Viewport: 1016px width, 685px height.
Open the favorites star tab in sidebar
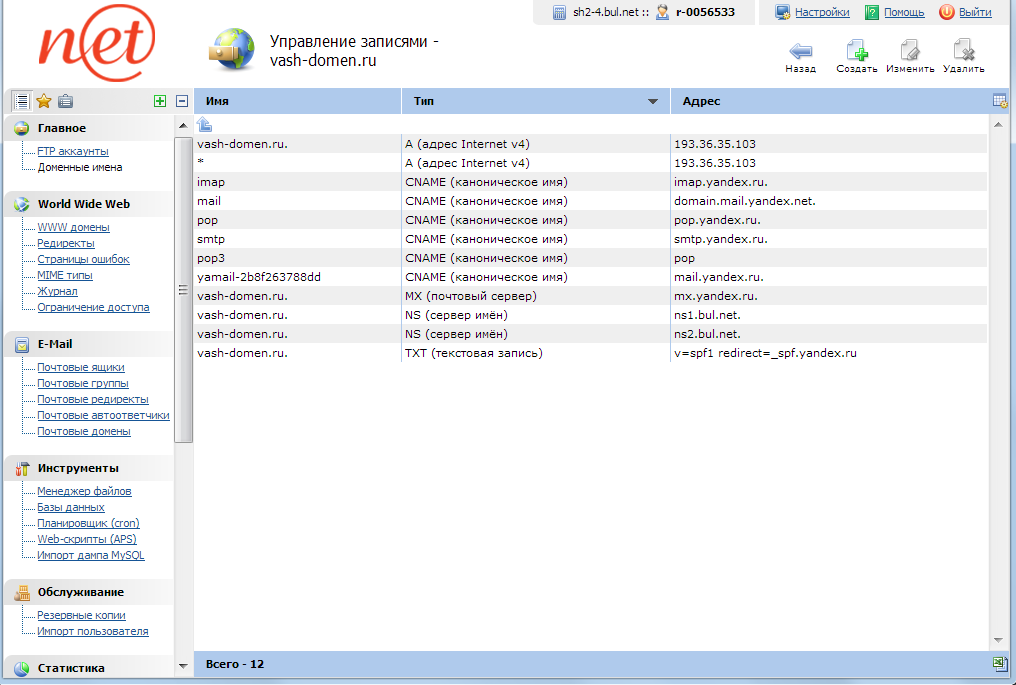tap(44, 101)
